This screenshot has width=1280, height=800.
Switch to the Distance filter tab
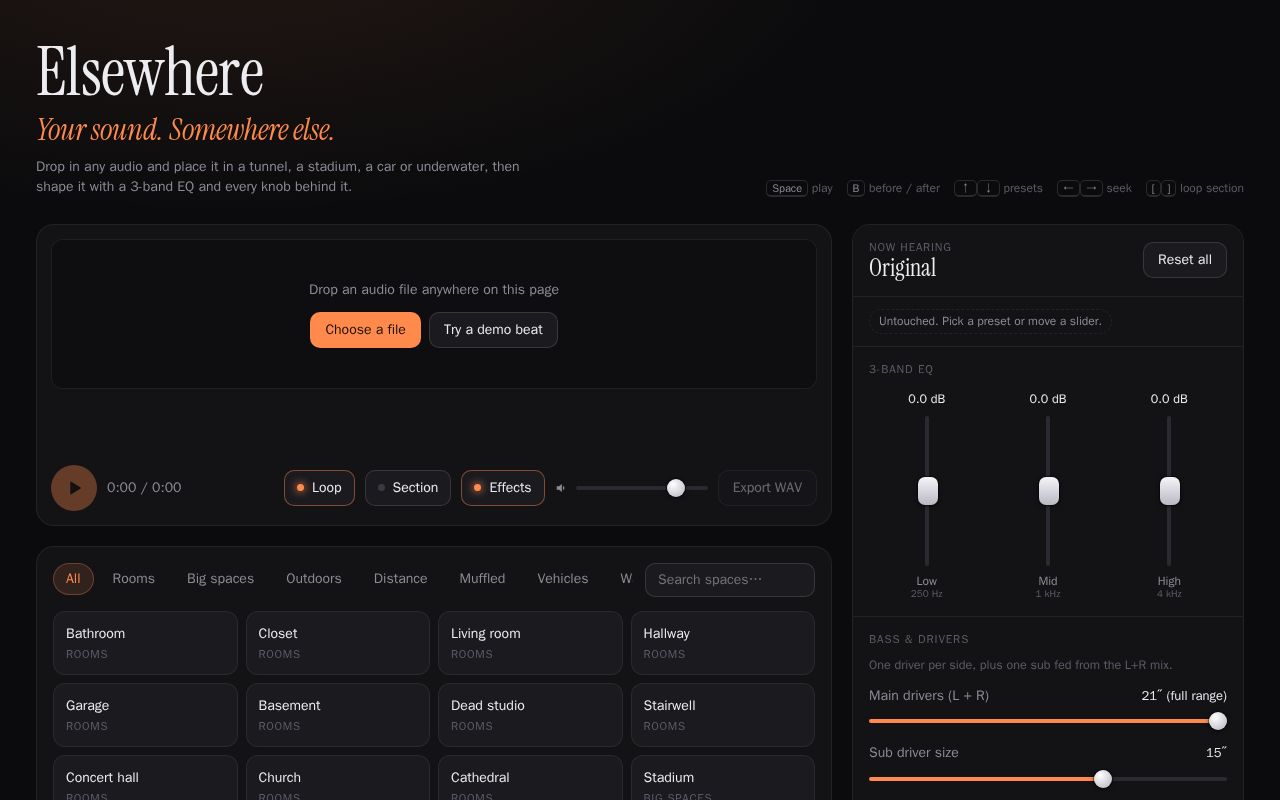point(401,579)
